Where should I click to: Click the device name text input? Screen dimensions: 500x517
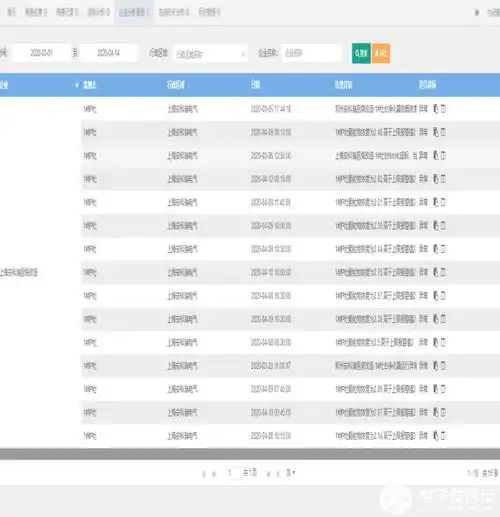click(312, 53)
